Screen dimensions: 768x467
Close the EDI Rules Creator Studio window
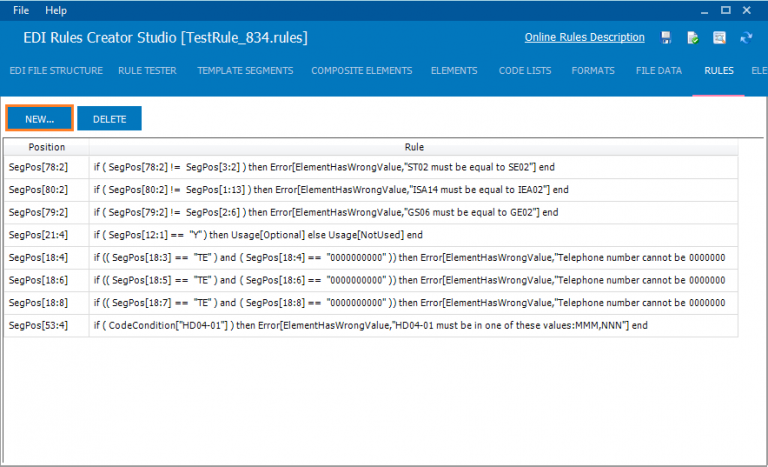pyautogui.click(x=746, y=10)
